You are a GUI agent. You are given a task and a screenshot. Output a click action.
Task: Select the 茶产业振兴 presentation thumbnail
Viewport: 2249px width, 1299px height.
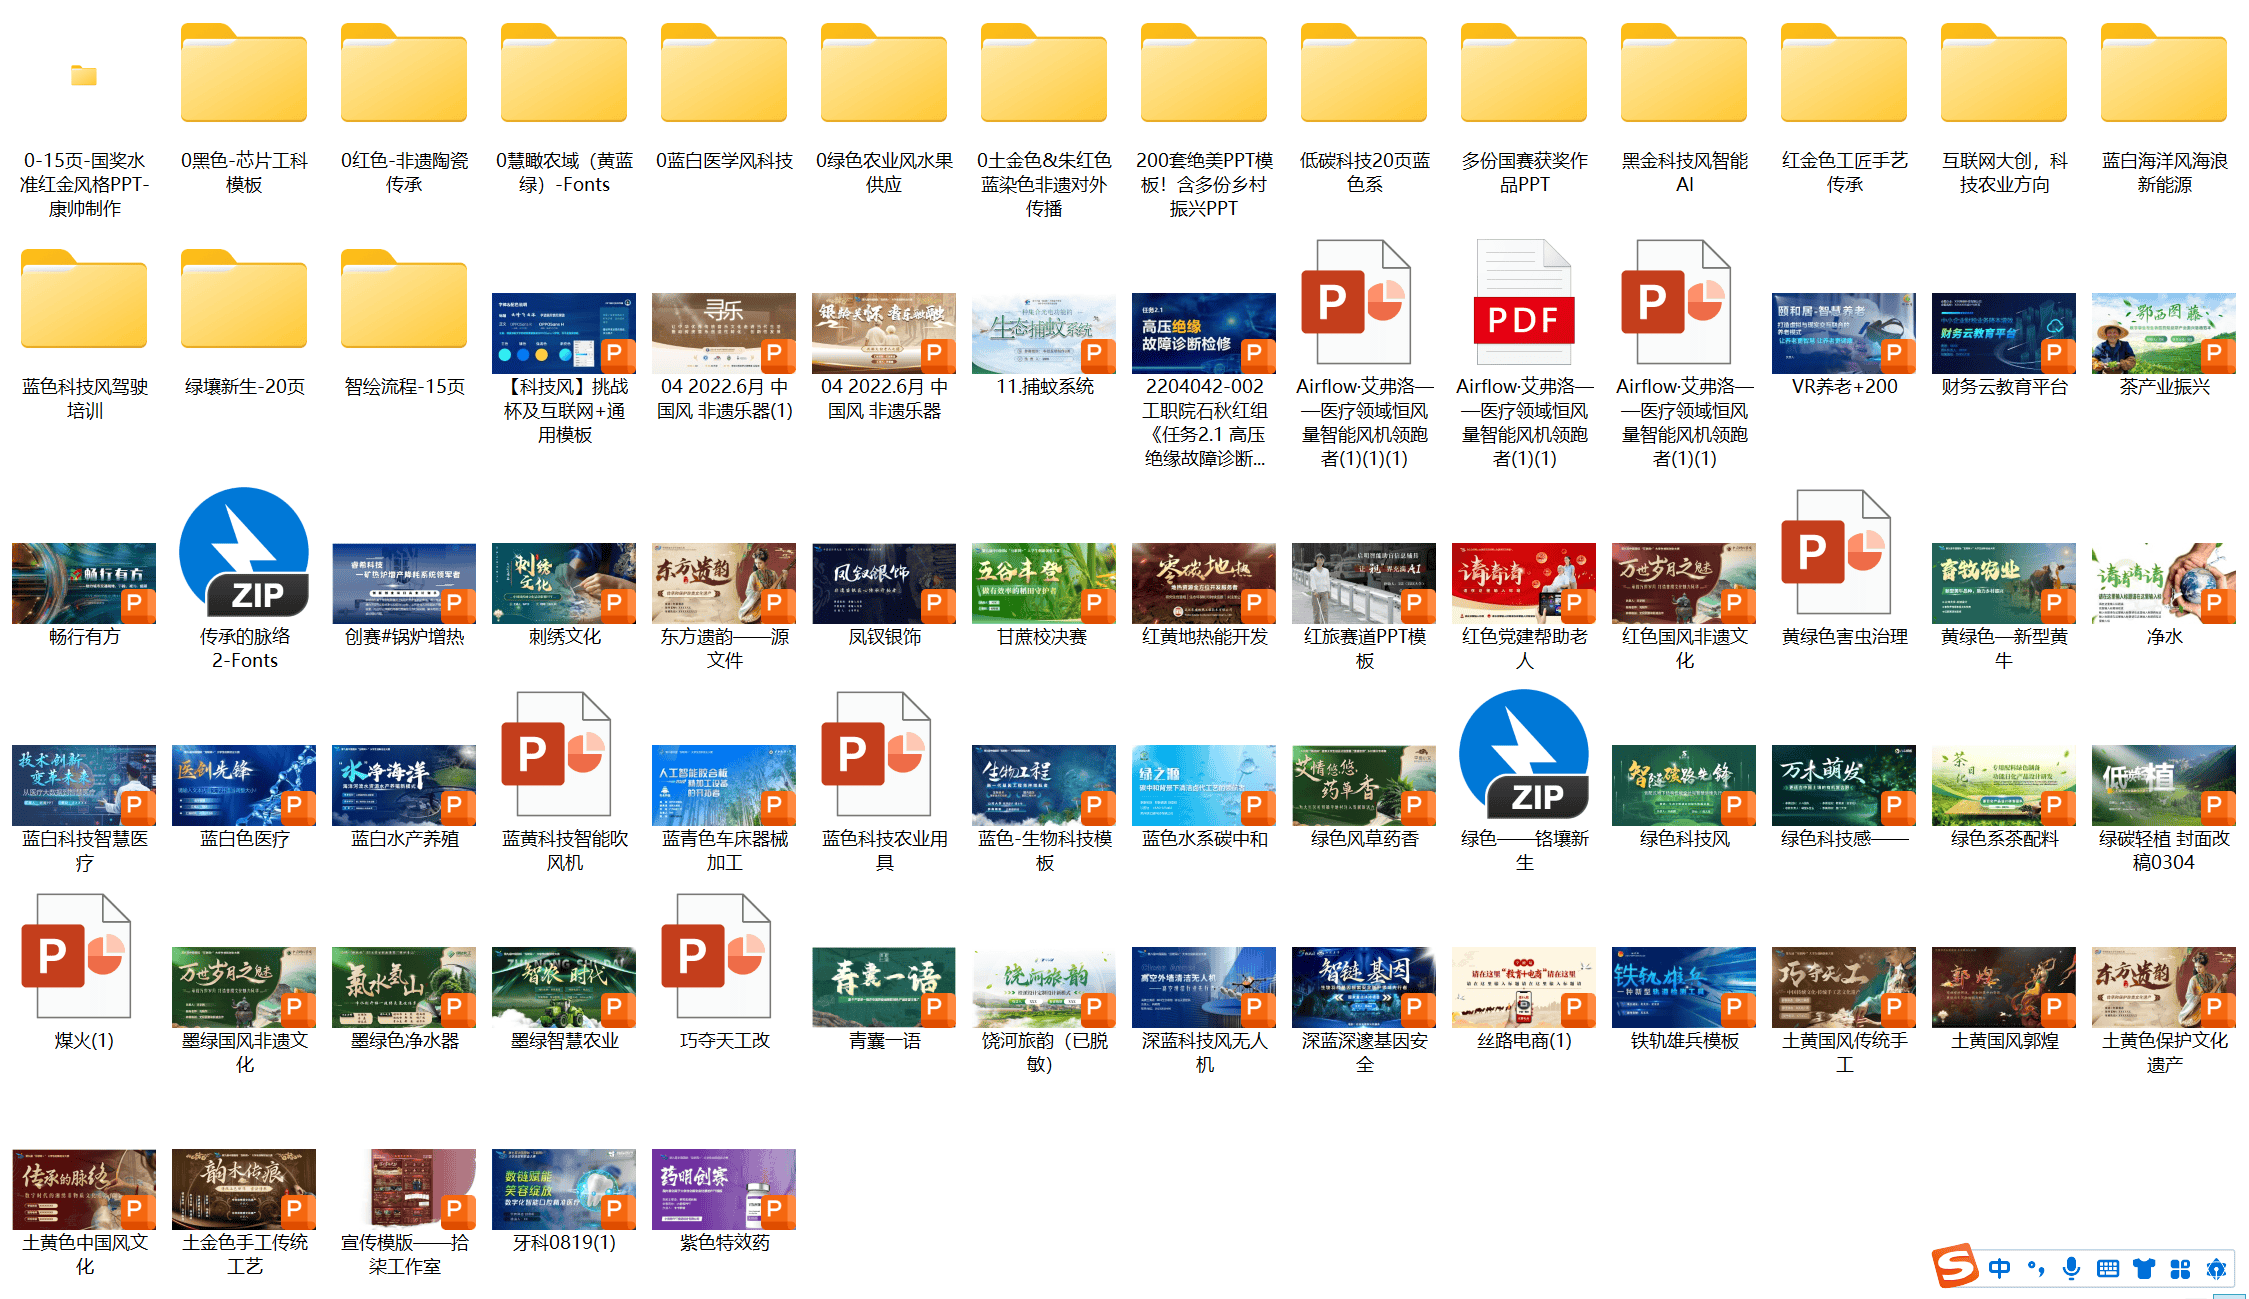tap(2164, 332)
